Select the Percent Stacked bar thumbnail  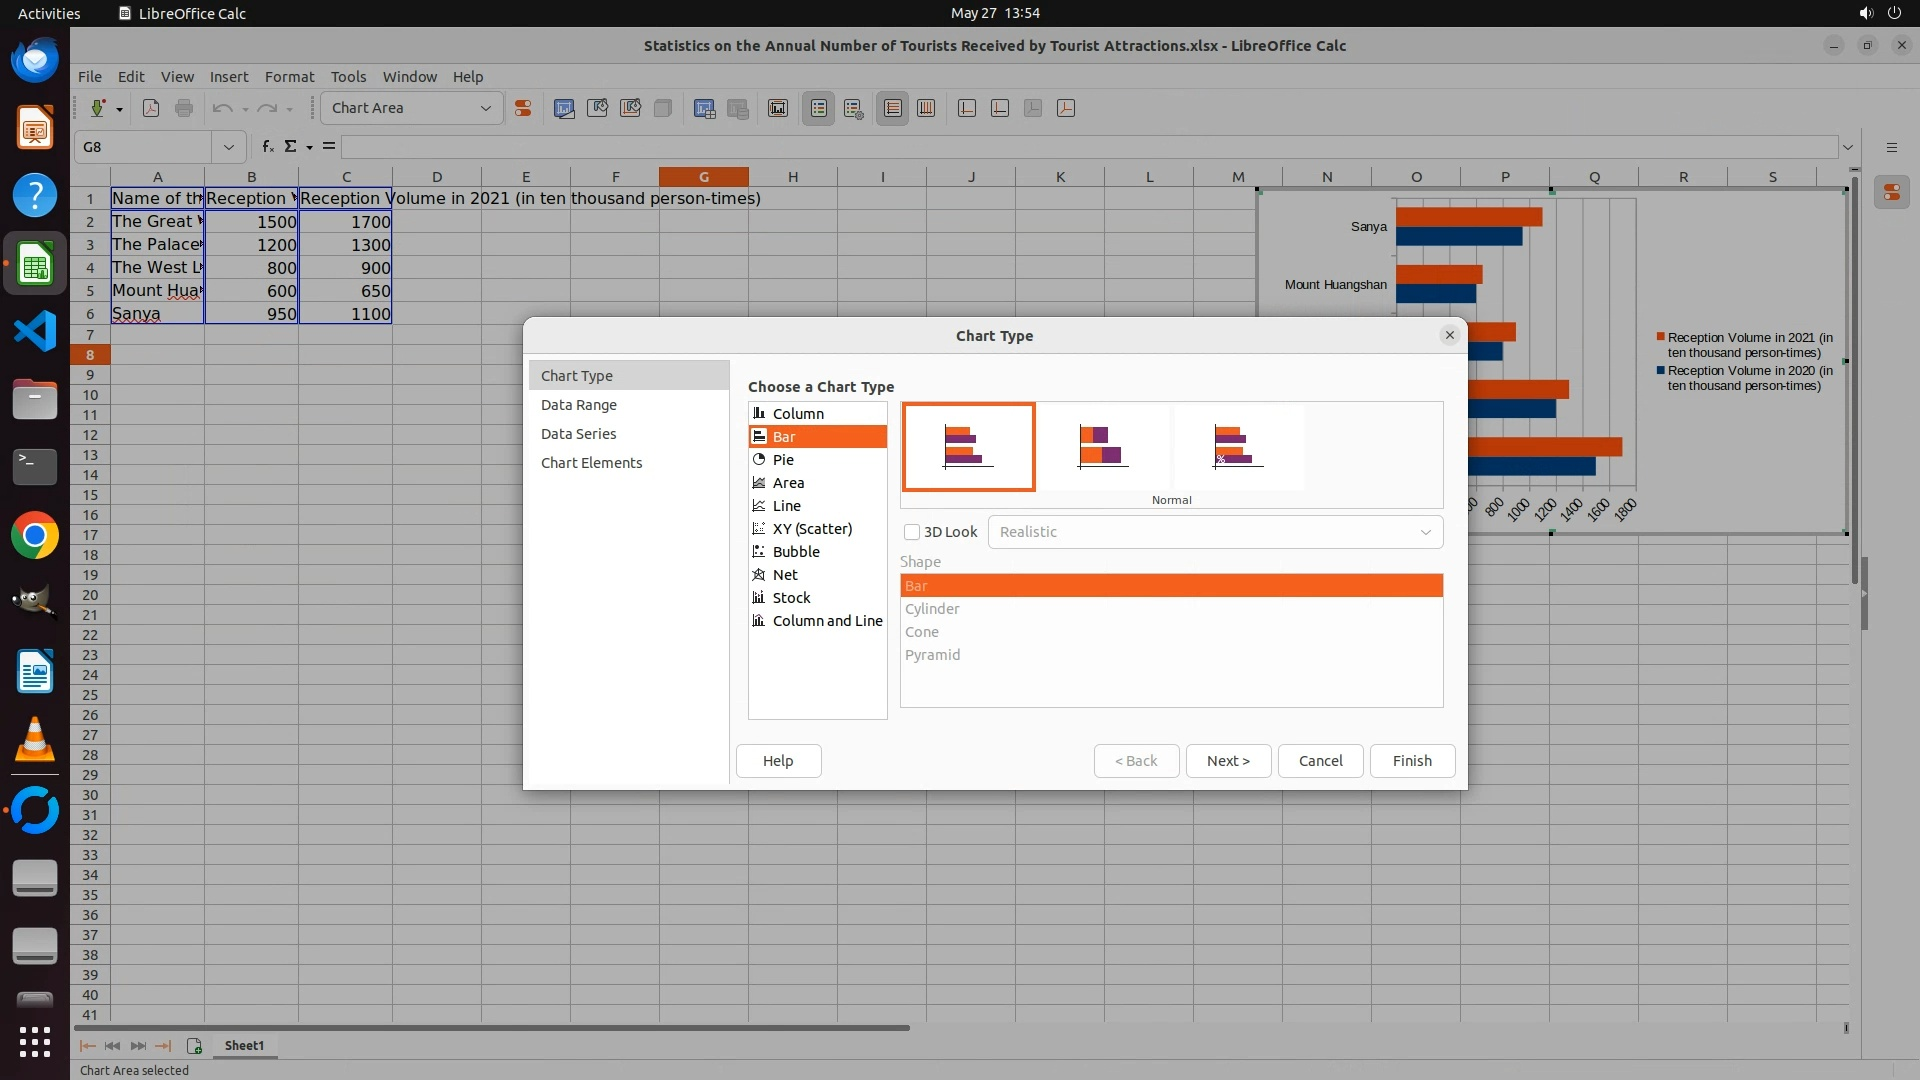[1238, 446]
